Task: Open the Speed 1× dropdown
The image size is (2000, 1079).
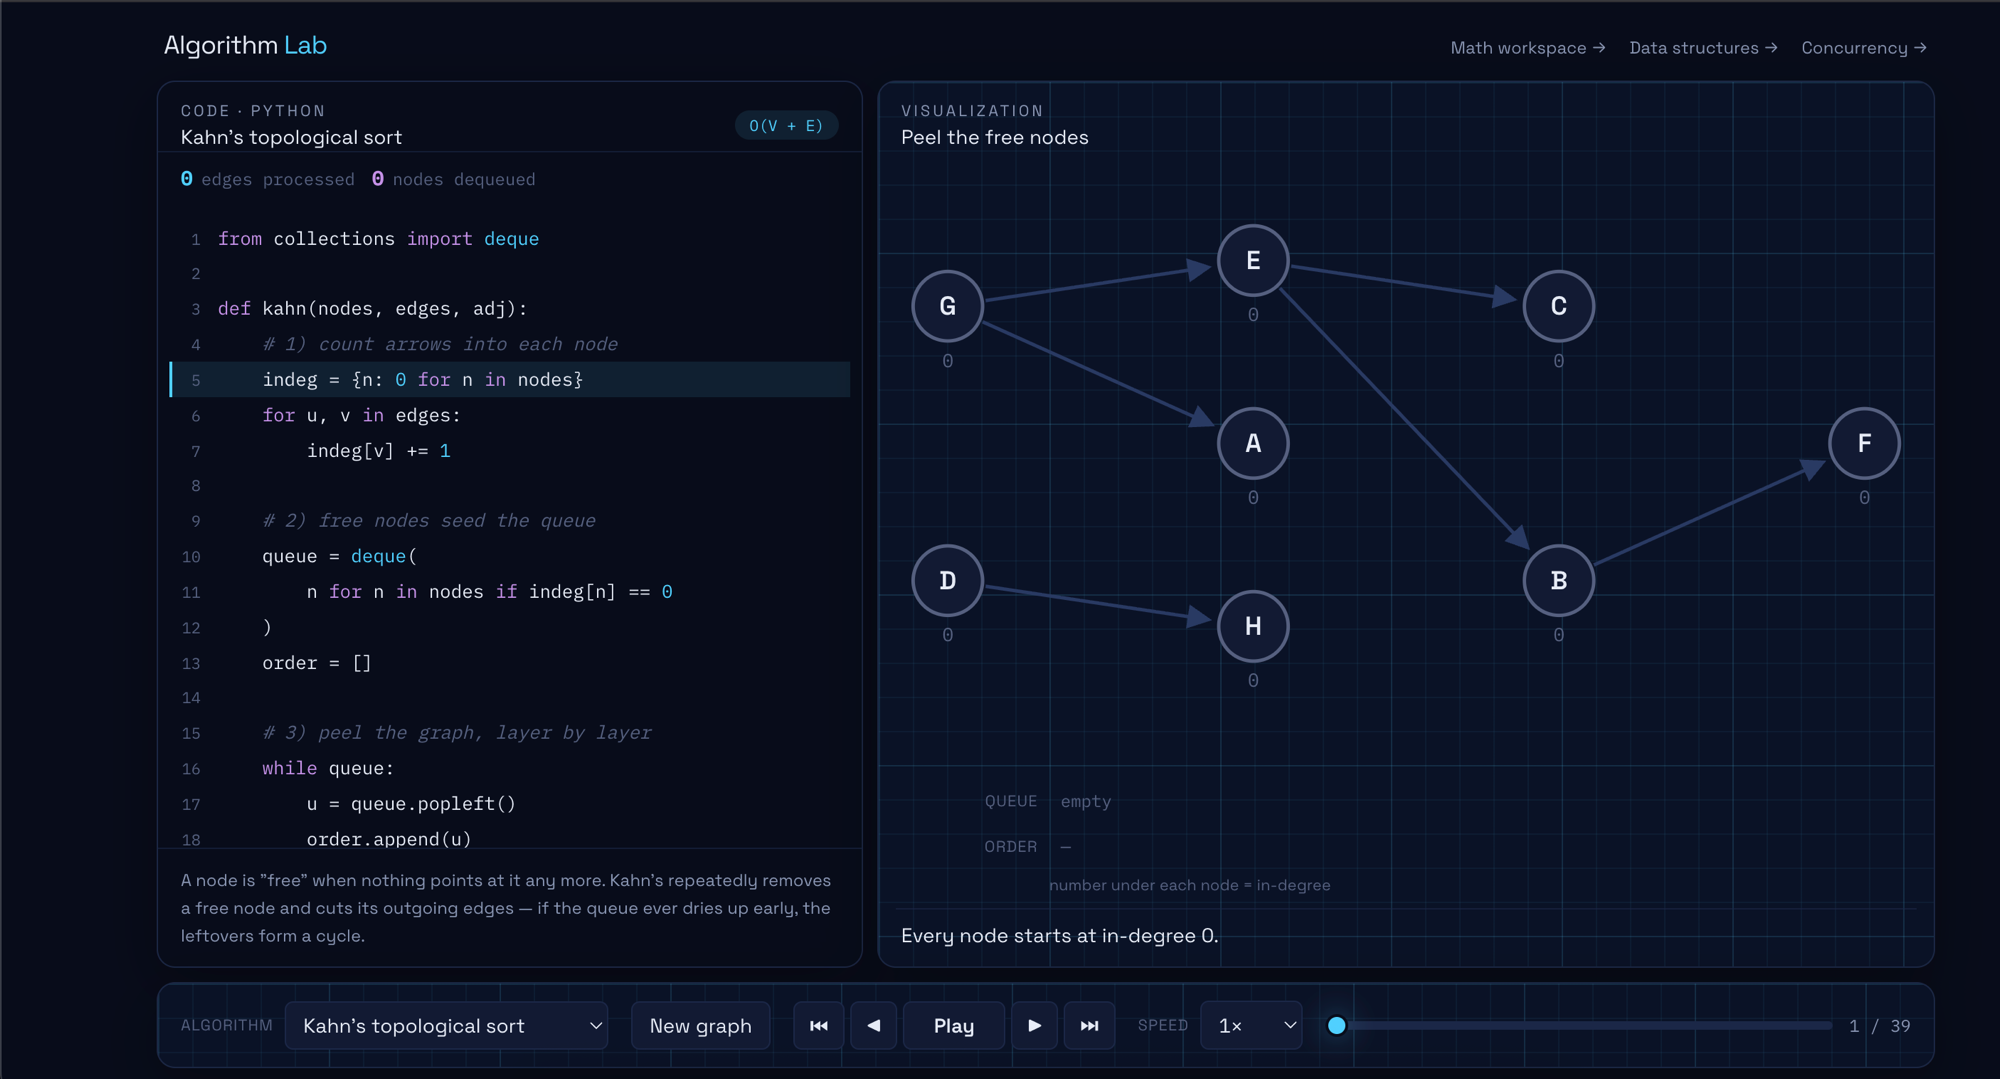Action: [x=1252, y=1025]
